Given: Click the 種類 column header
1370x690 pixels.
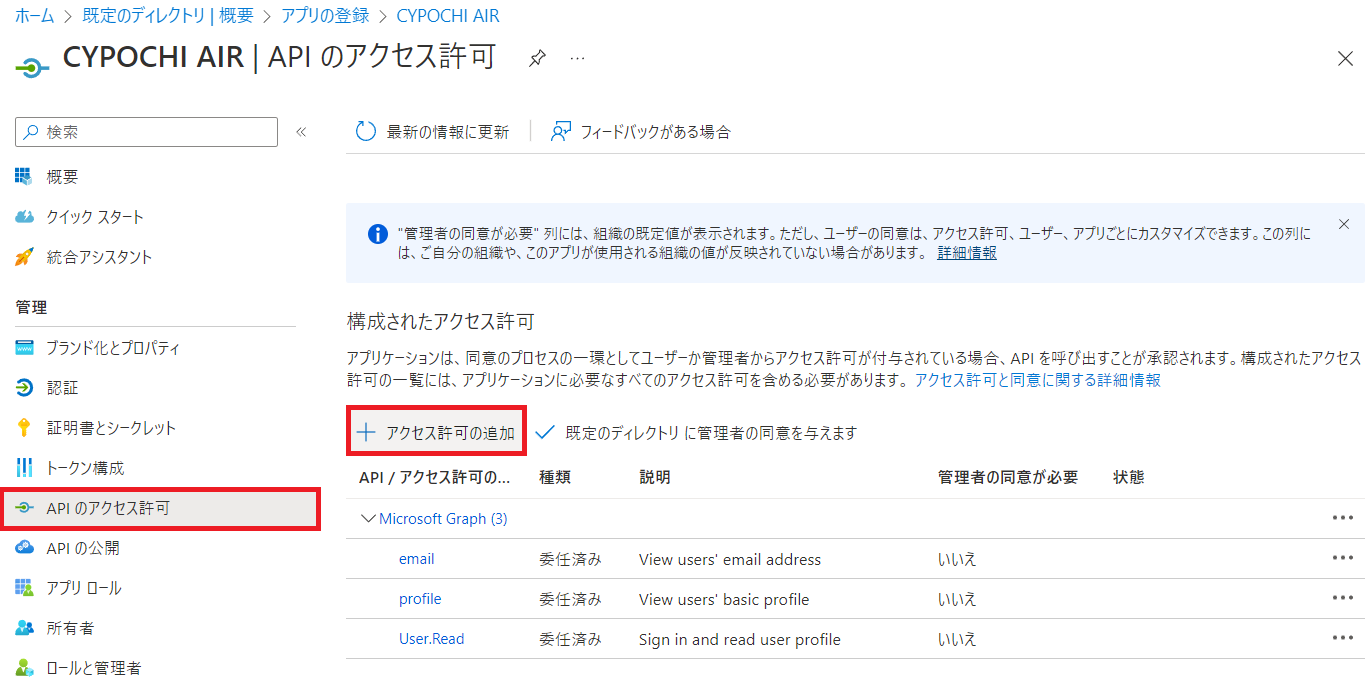Looking at the screenshot, I should 555,478.
